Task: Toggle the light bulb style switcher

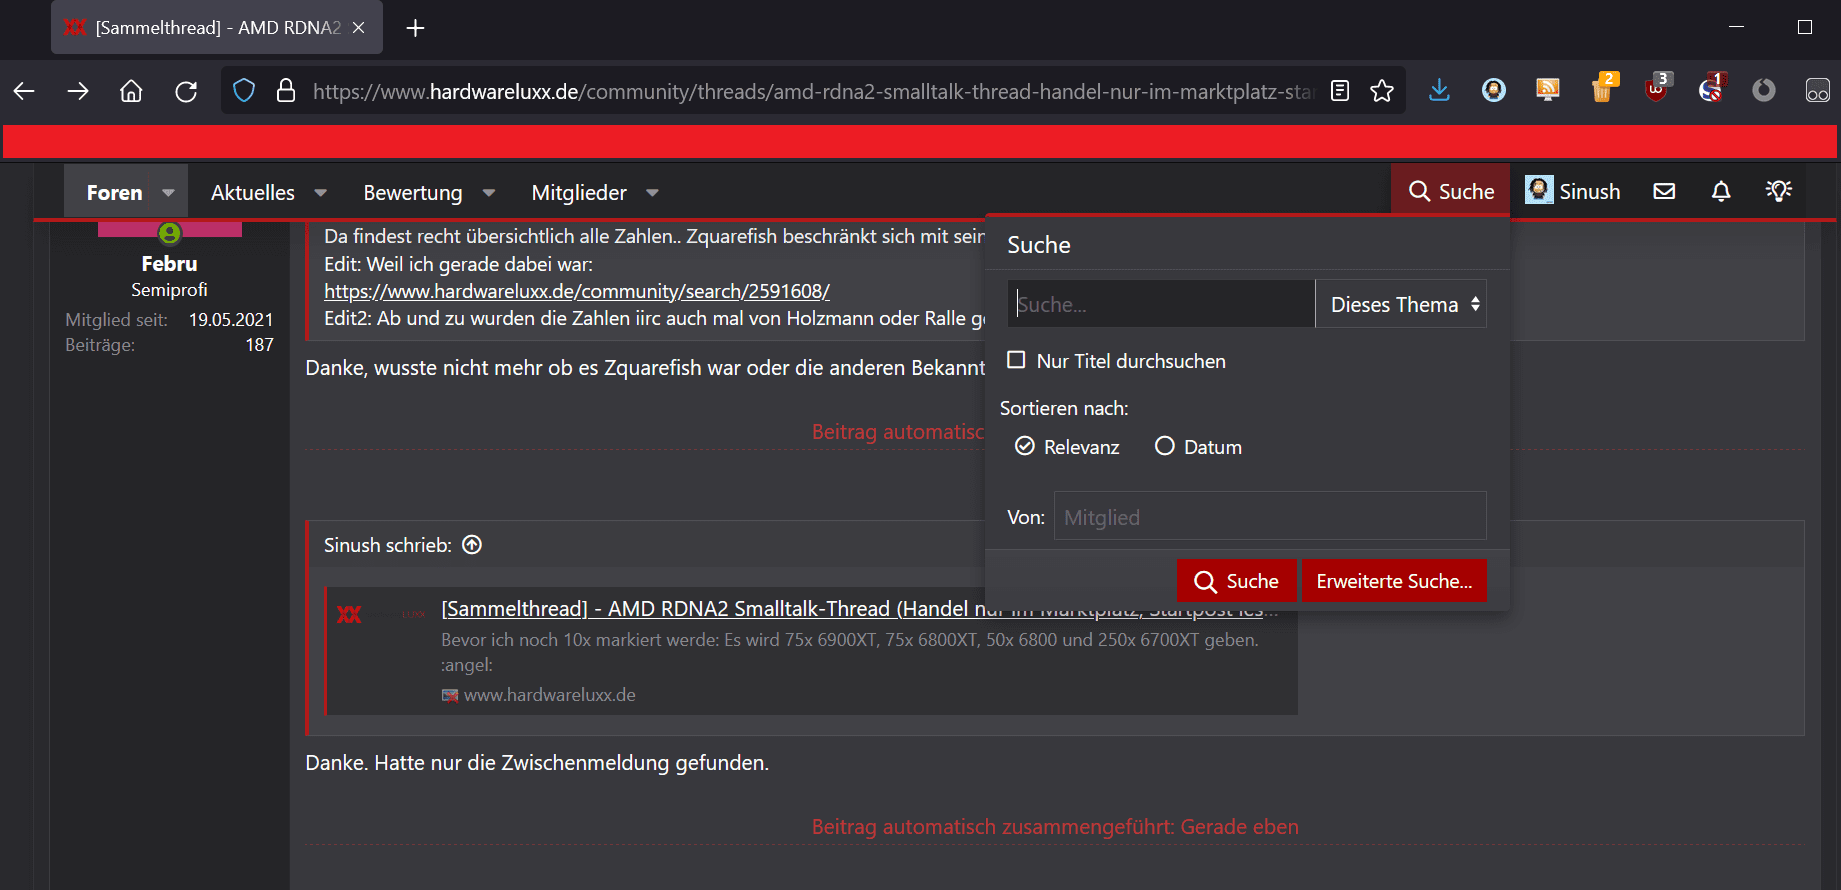Action: (1779, 191)
